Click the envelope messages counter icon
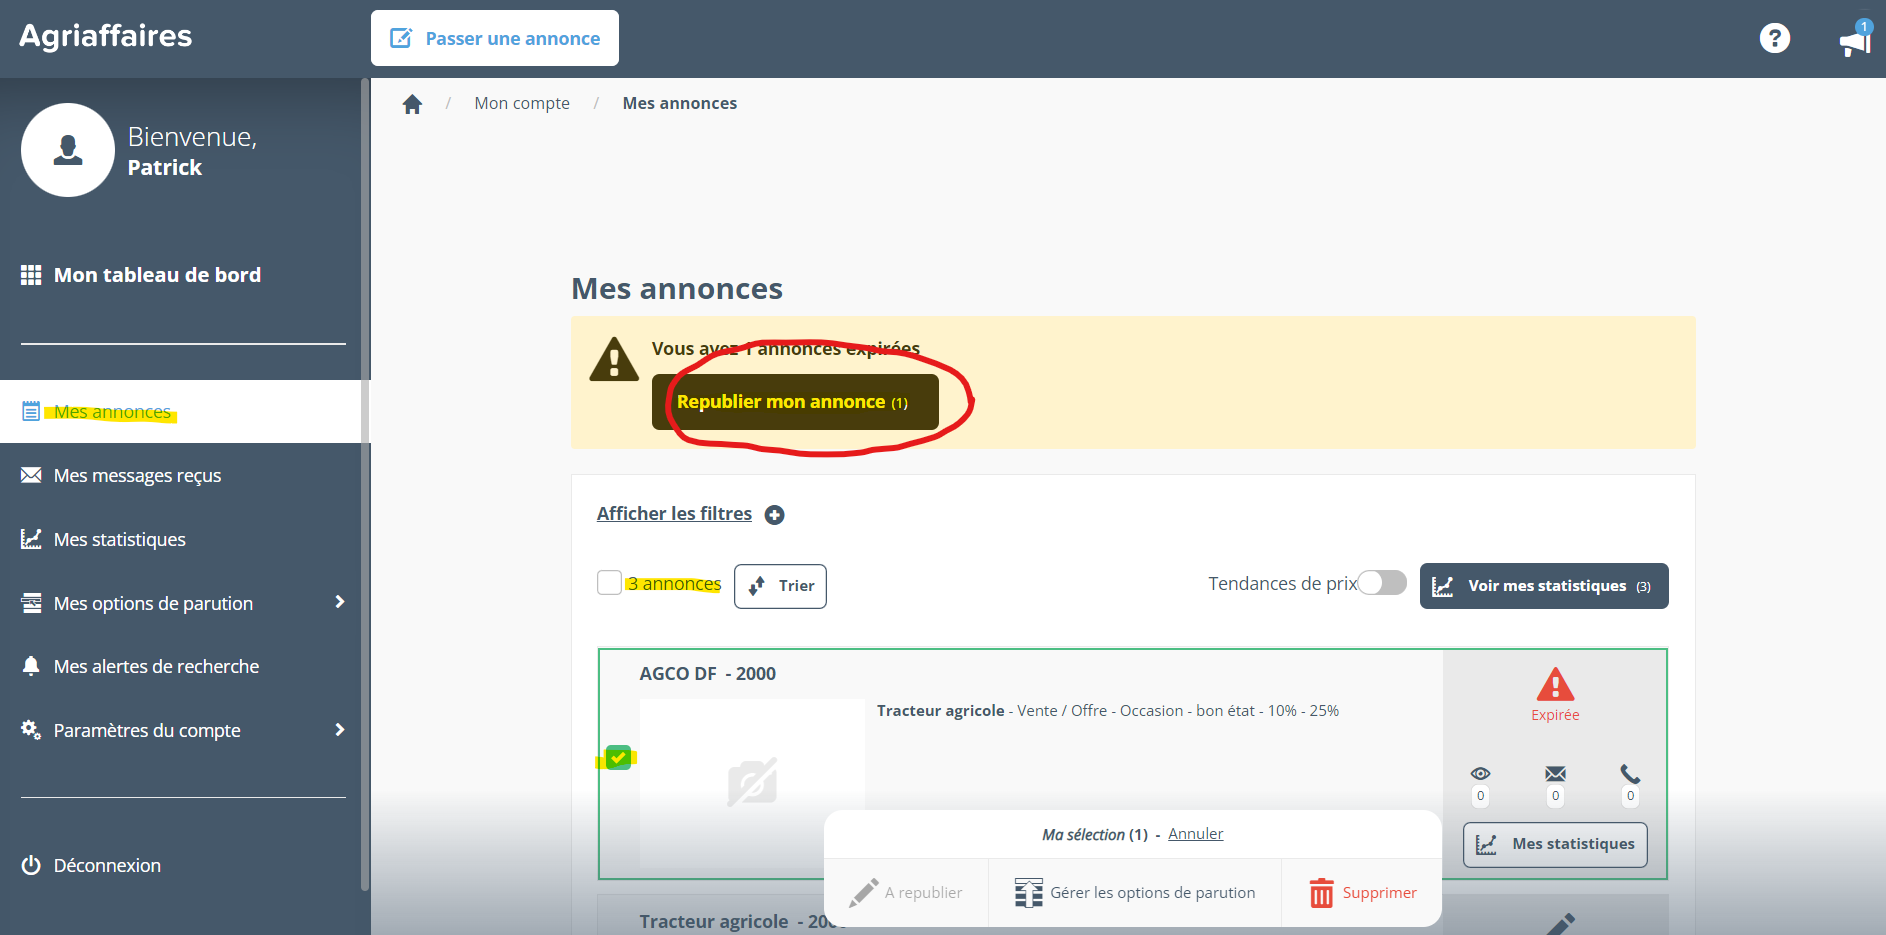This screenshot has width=1886, height=935. (1555, 774)
